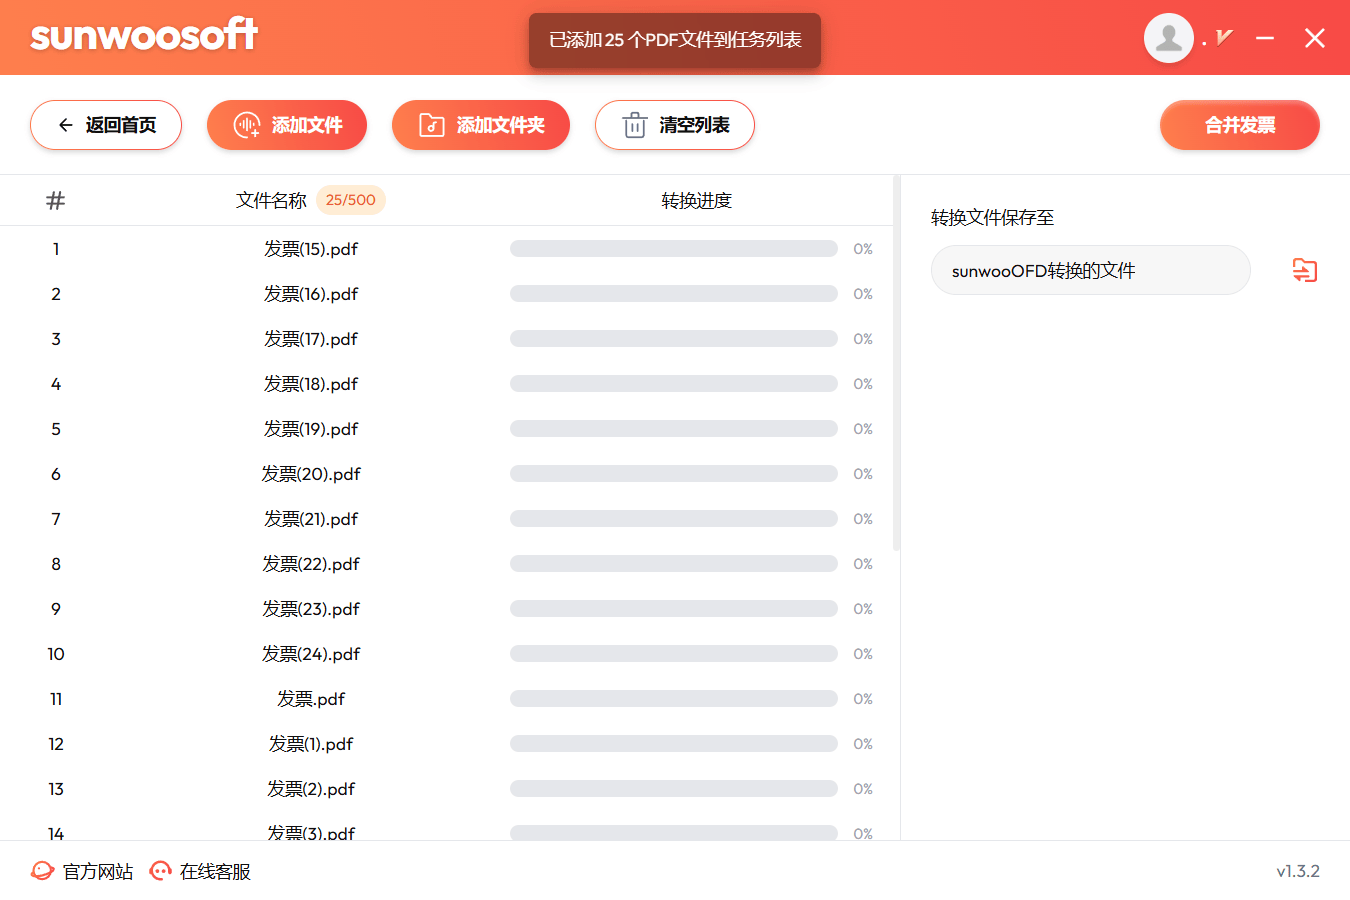1350x900 pixels.
Task: Select the 发票(15).pdf row
Action: [311, 249]
